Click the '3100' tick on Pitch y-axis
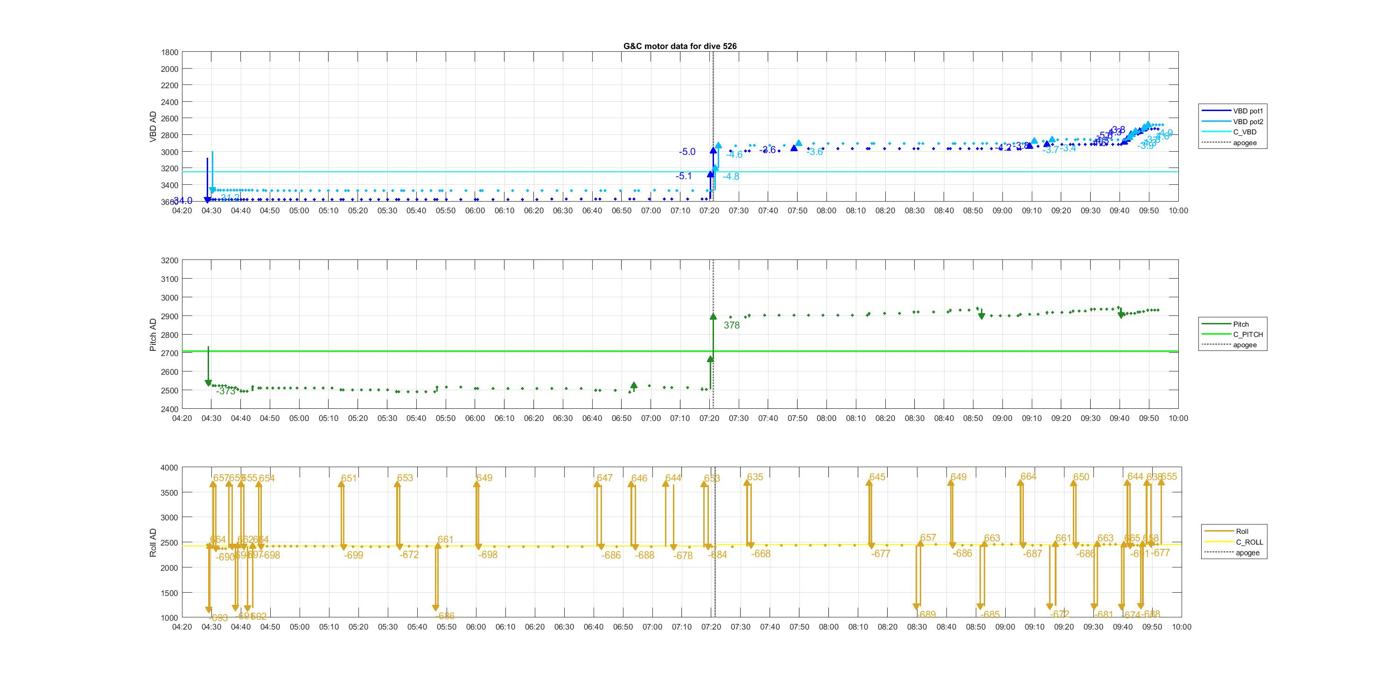This screenshot has width=1400, height=693. tap(170, 279)
